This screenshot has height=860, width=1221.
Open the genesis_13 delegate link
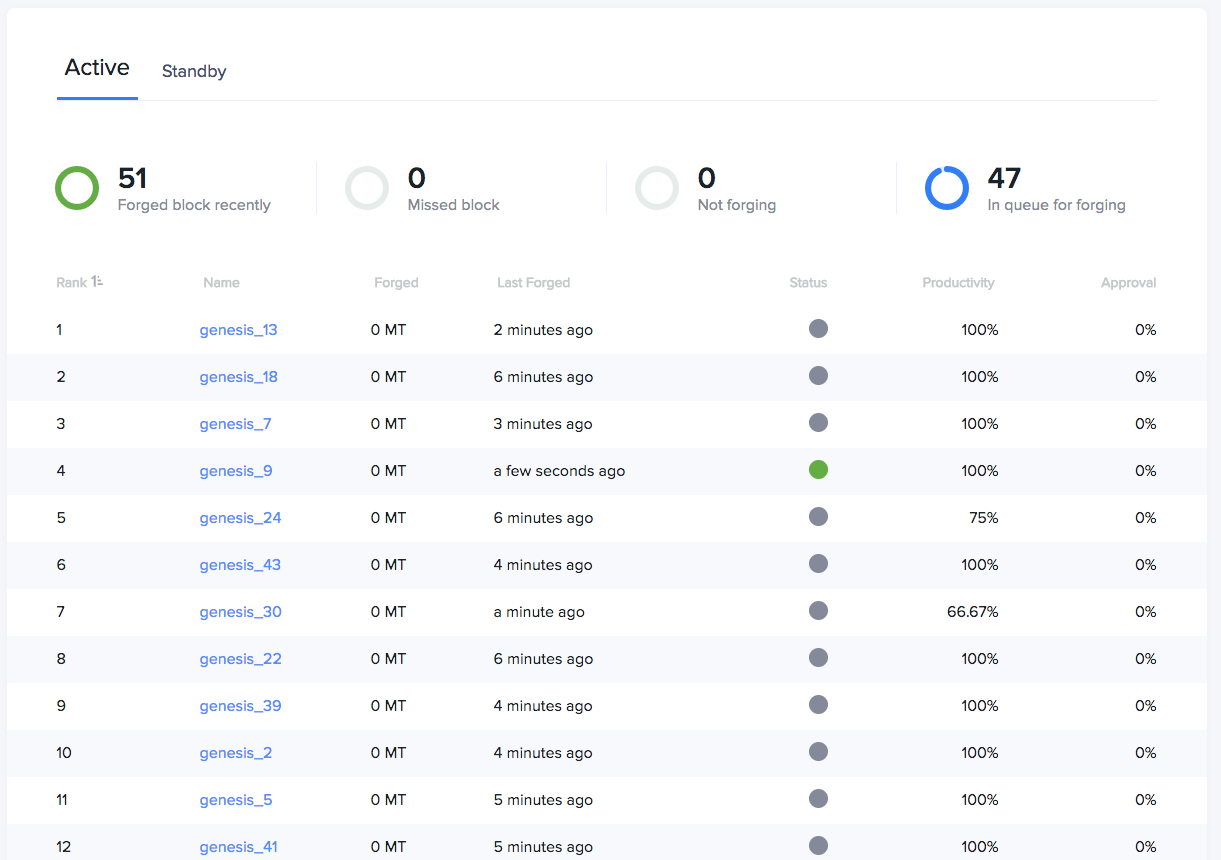click(x=238, y=330)
